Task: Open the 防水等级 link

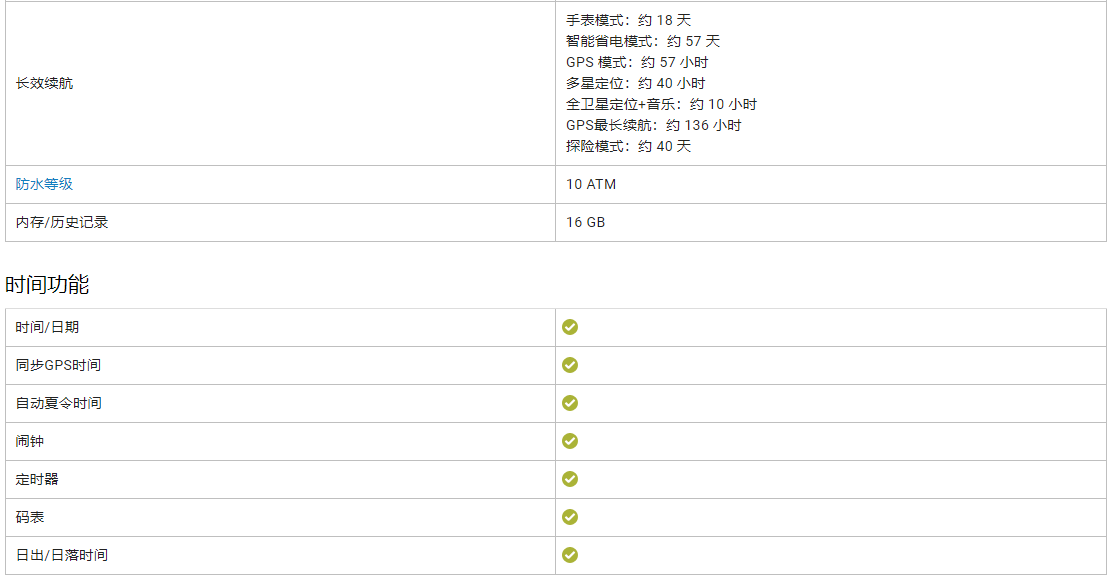Action: coord(44,184)
